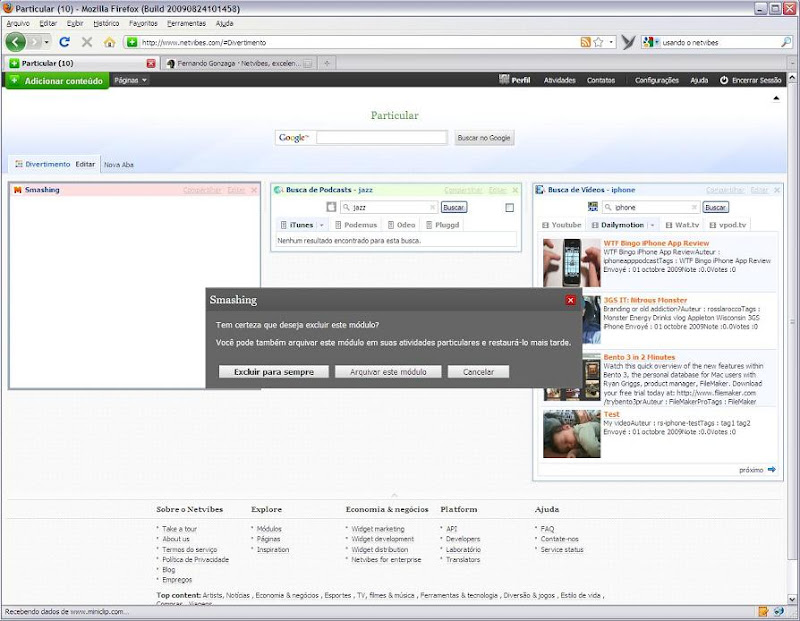
Task: Click the Editar link next to Divertimento tab
Action: 85,164
